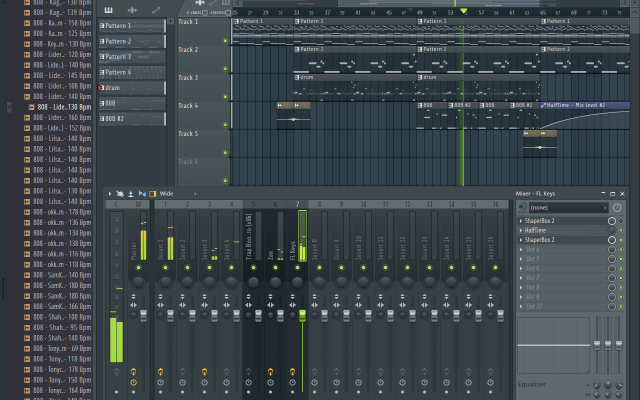This screenshot has width=640, height=400.
Task: Mute the FL Keys mixer track
Action: (297, 268)
